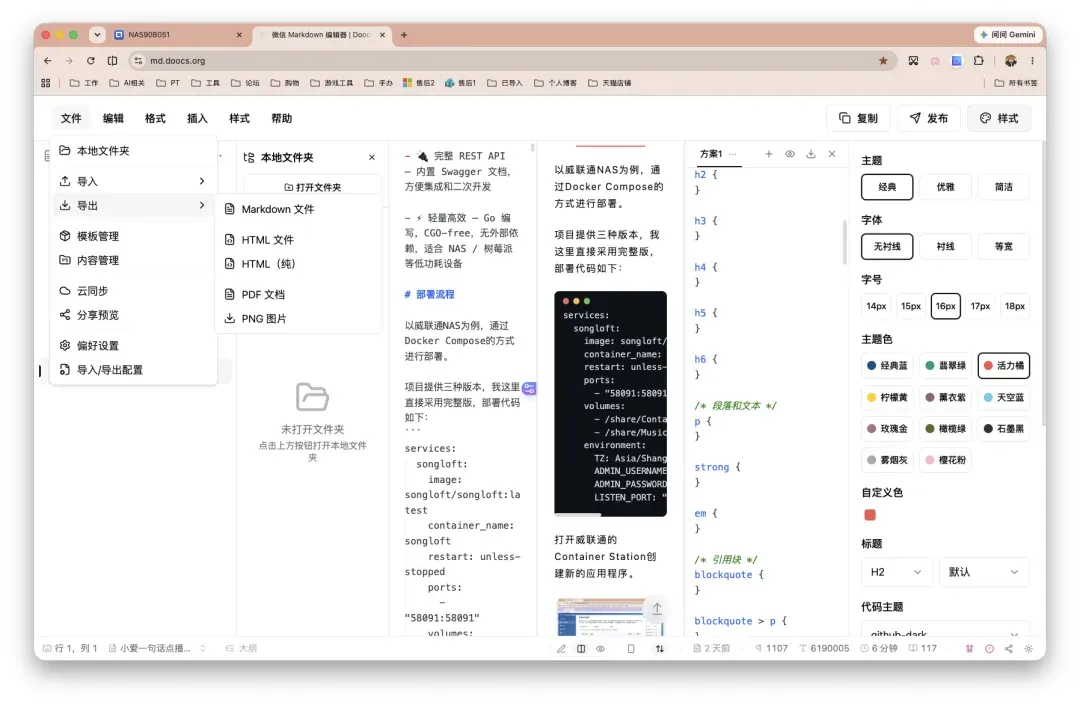Add a new CSS scheme with plus icon
The image size is (1080, 705).
(x=769, y=154)
